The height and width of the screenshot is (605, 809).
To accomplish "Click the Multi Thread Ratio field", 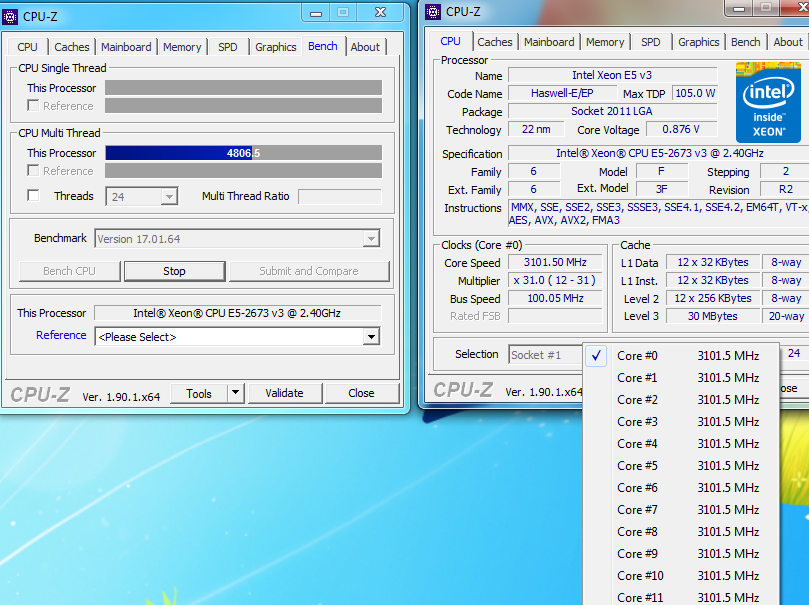I will tap(340, 197).
